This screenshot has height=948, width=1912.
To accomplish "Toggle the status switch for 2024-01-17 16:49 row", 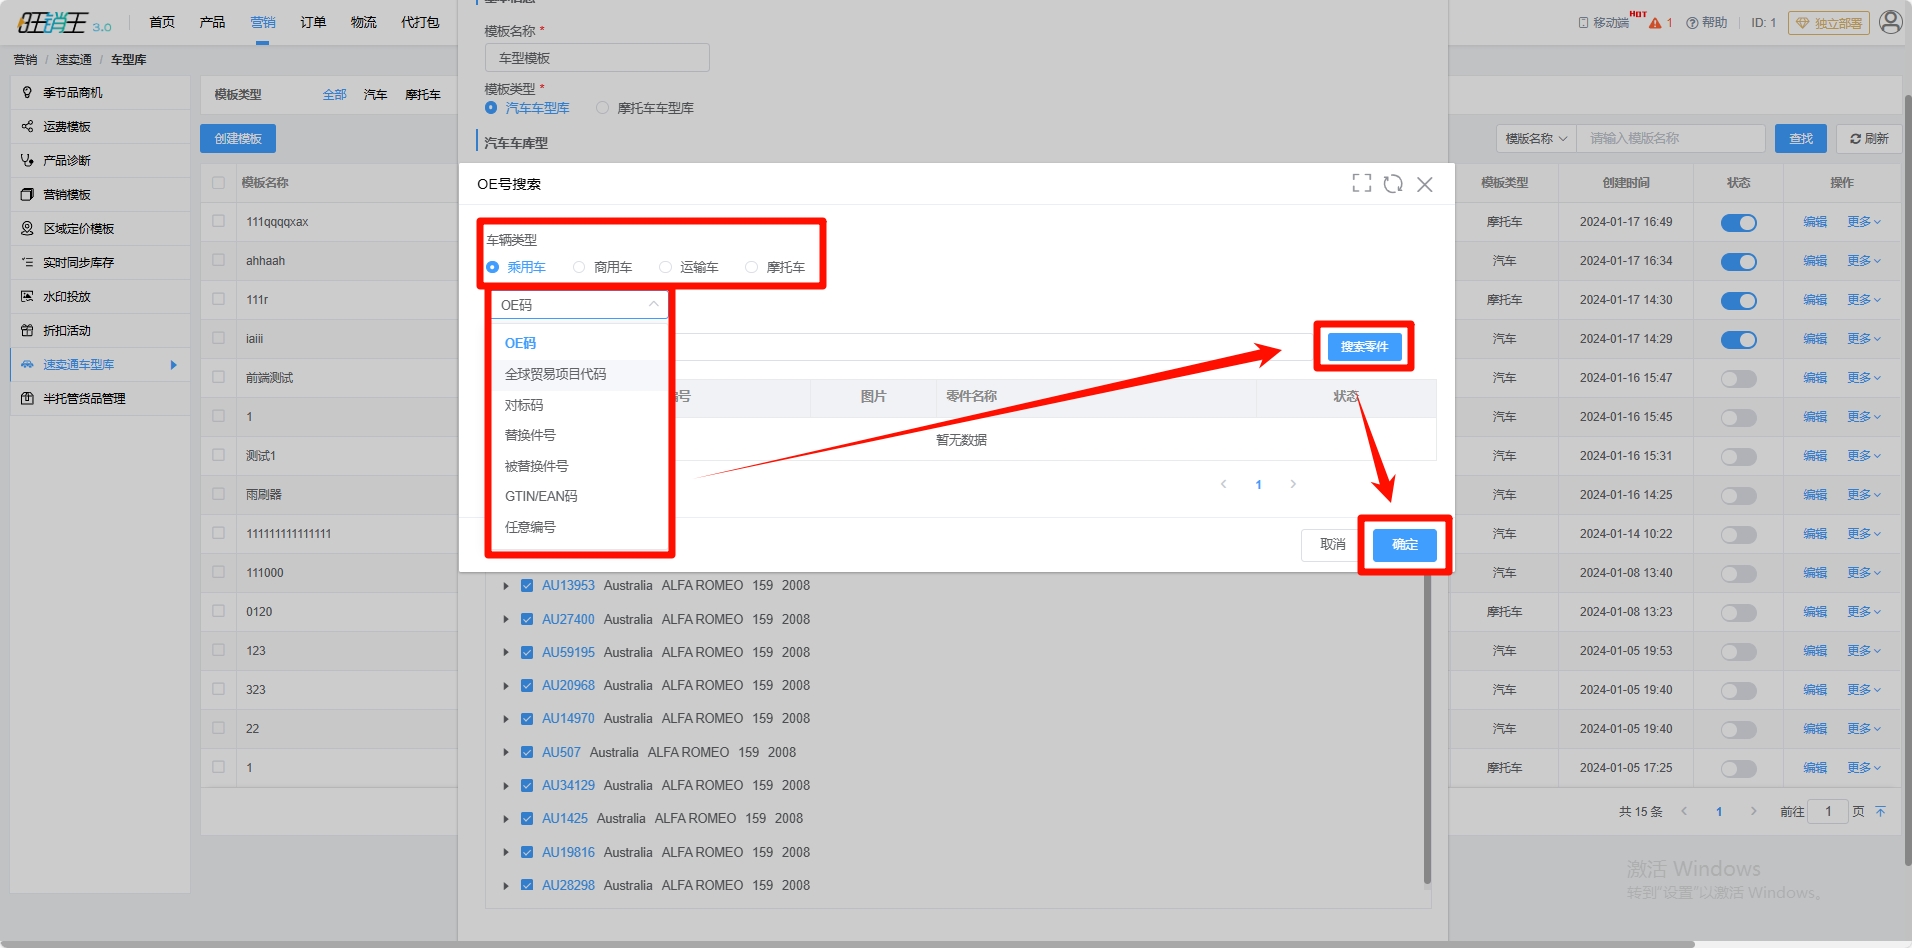I will click(1738, 223).
